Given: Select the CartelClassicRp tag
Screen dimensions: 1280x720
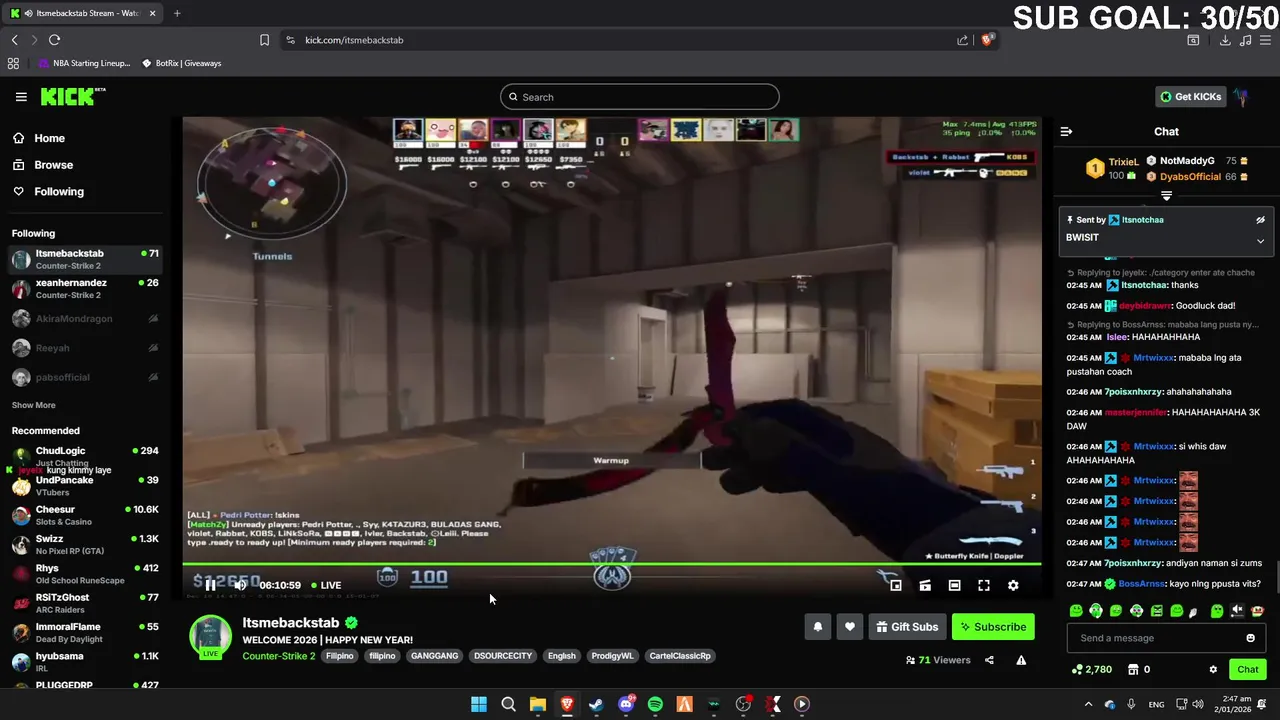Looking at the screenshot, I should pyautogui.click(x=680, y=656).
